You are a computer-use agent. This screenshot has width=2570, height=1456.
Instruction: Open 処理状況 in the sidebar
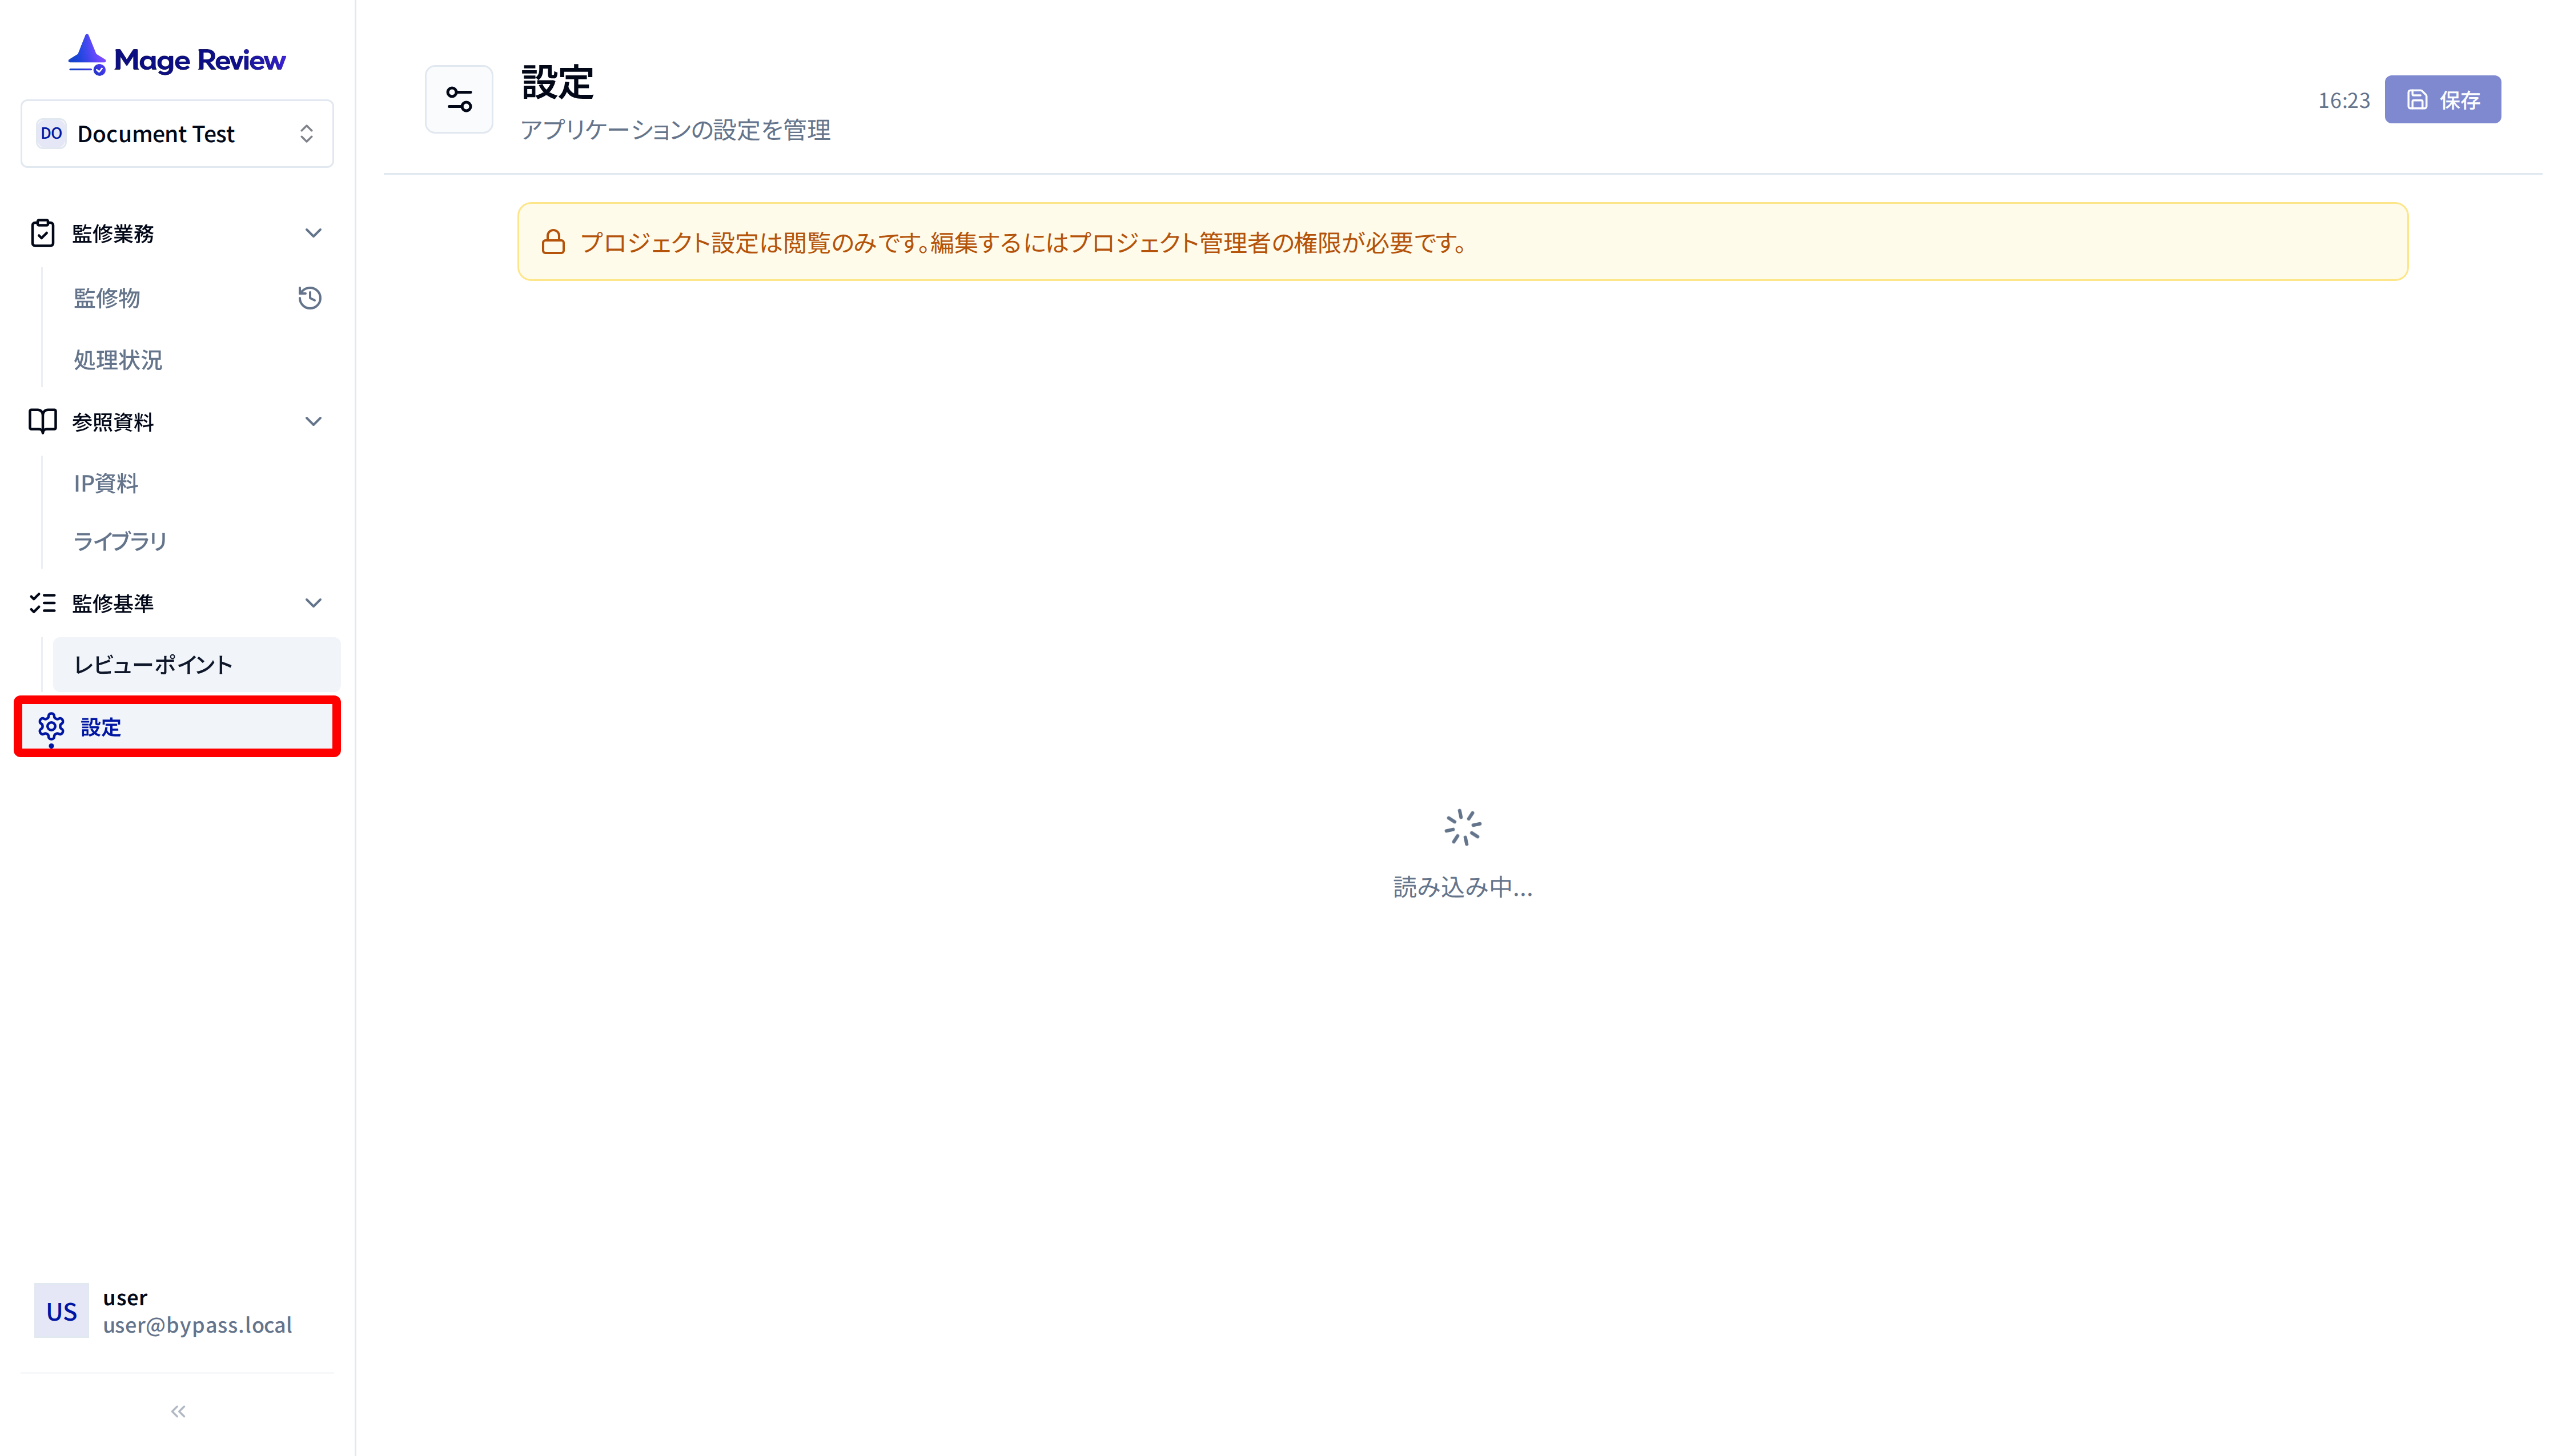point(118,360)
